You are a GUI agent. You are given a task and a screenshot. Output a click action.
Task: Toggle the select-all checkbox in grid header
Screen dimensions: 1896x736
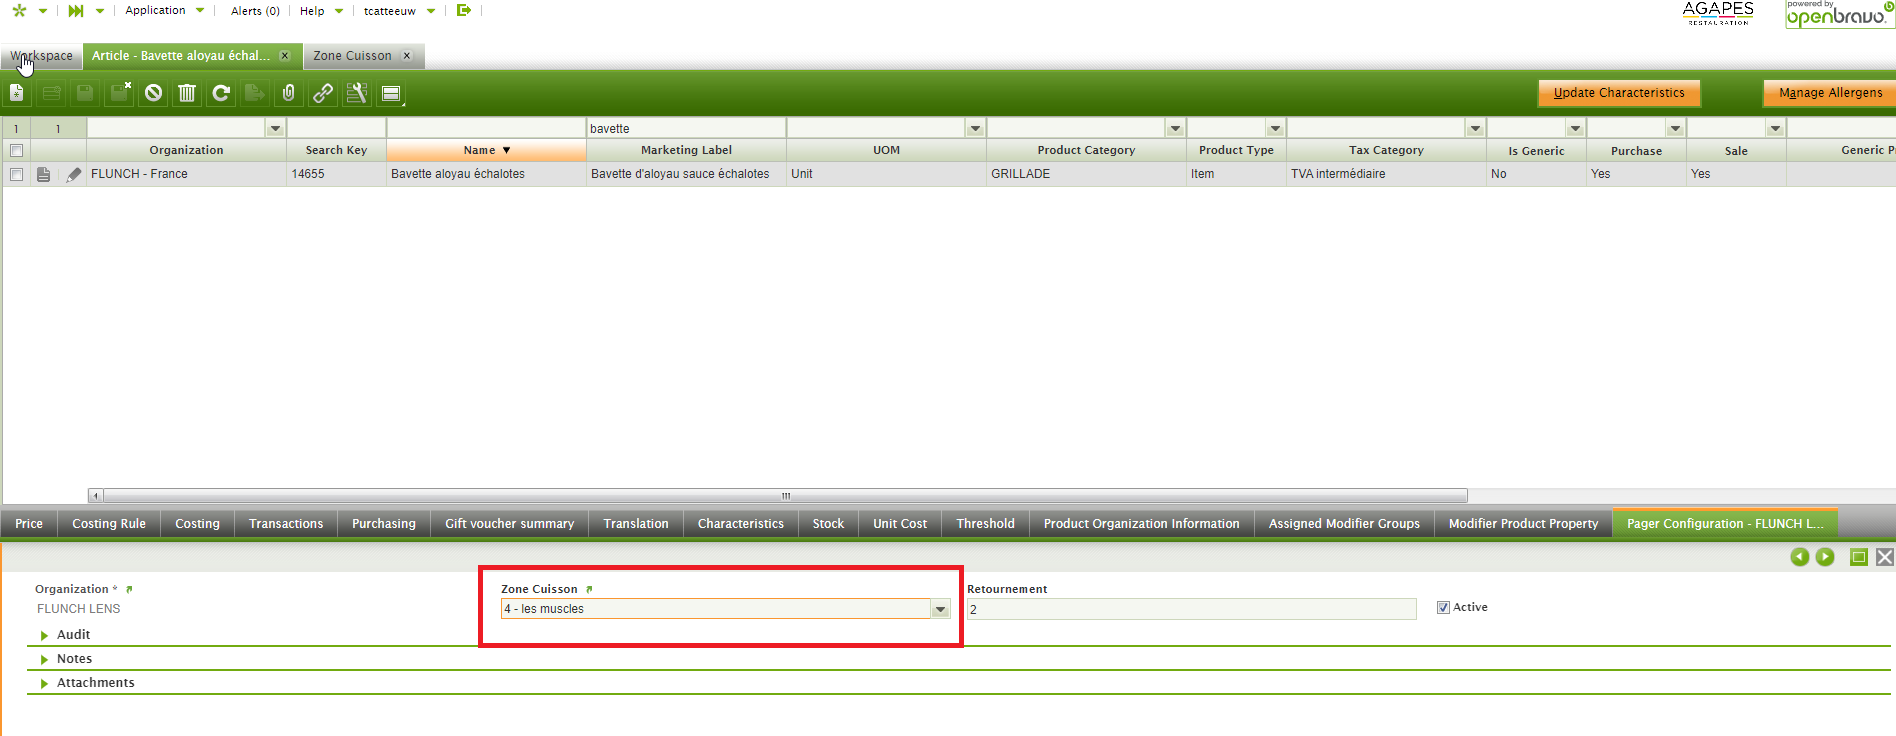coord(16,150)
